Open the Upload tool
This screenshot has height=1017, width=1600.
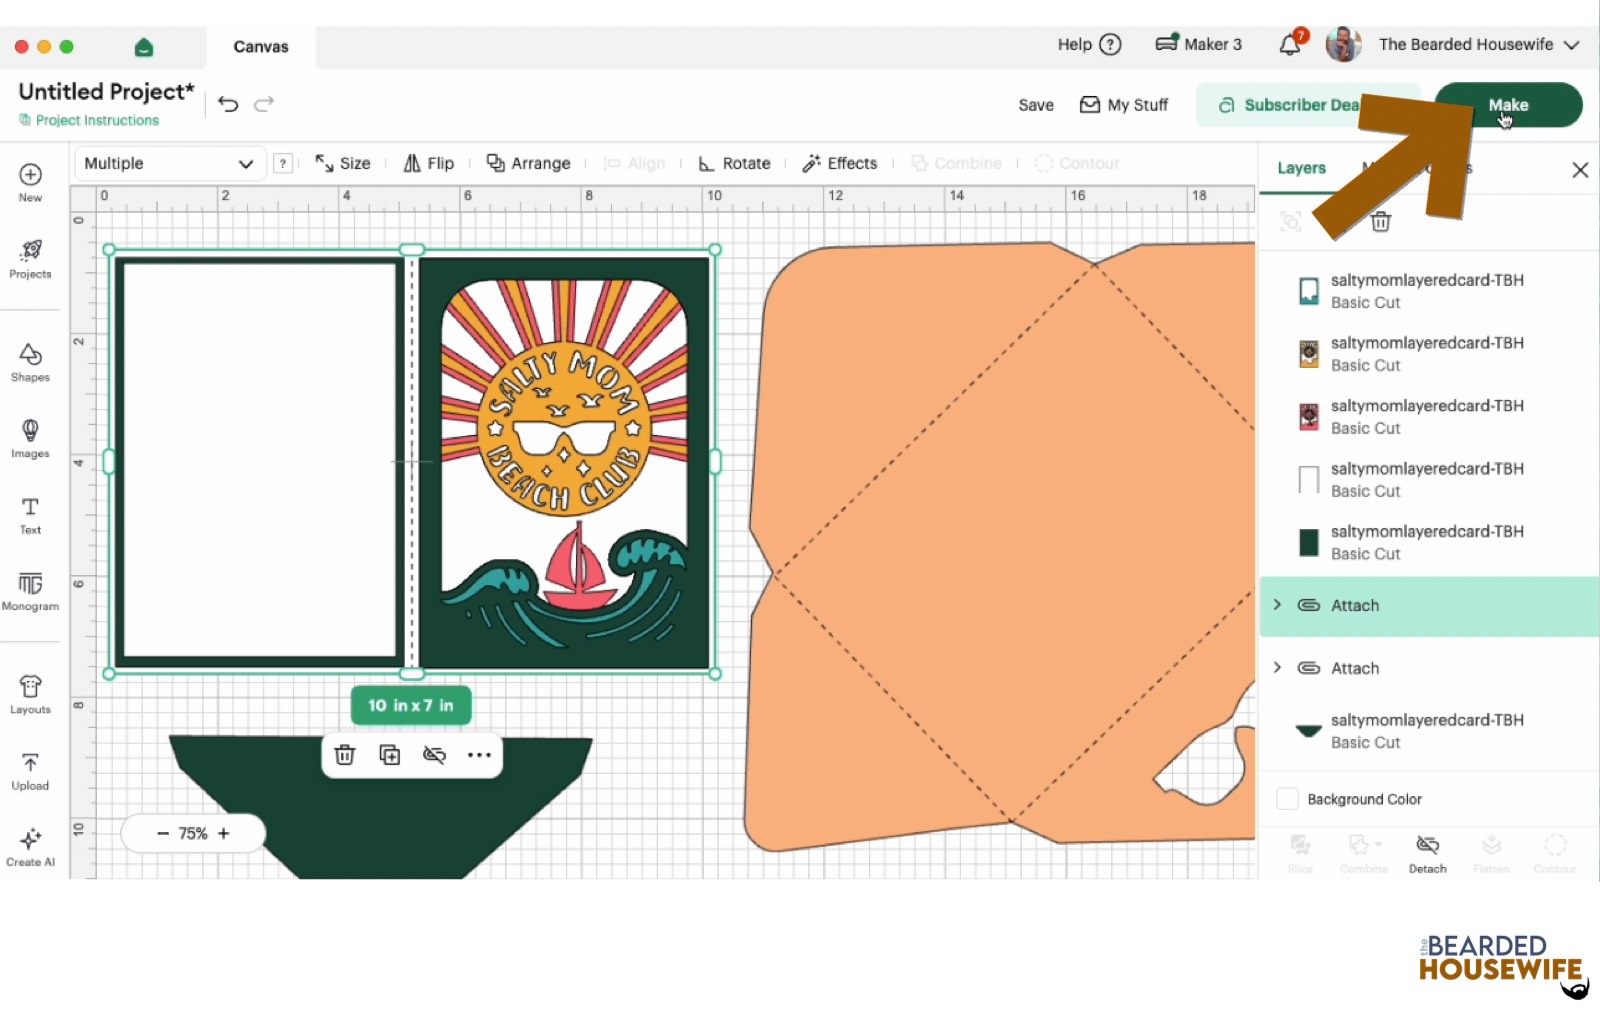(x=30, y=771)
